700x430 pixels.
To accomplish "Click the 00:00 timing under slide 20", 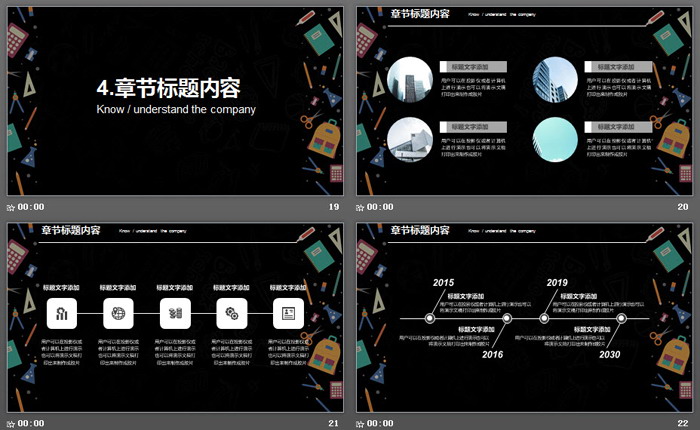I will (380, 207).
